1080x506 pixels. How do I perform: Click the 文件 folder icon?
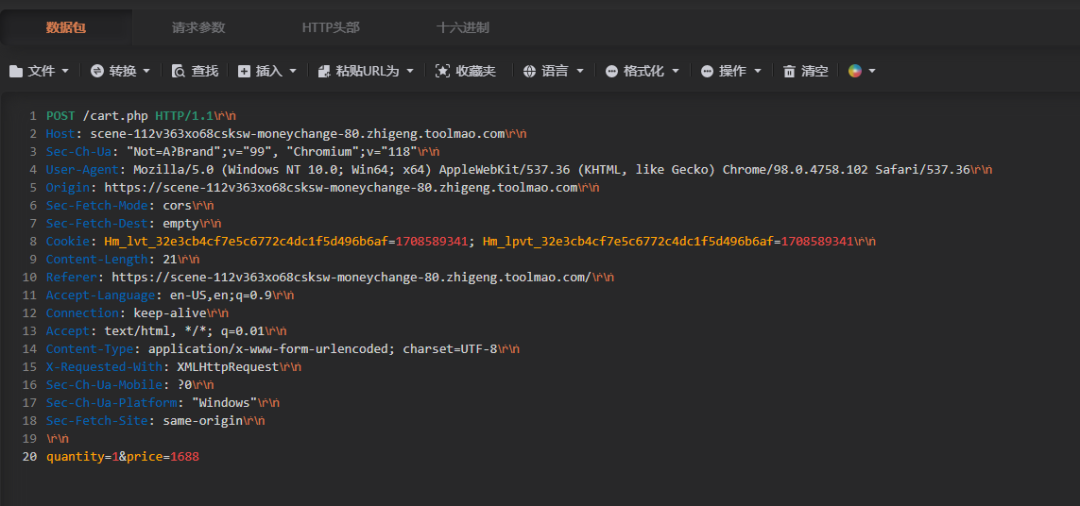pos(15,71)
